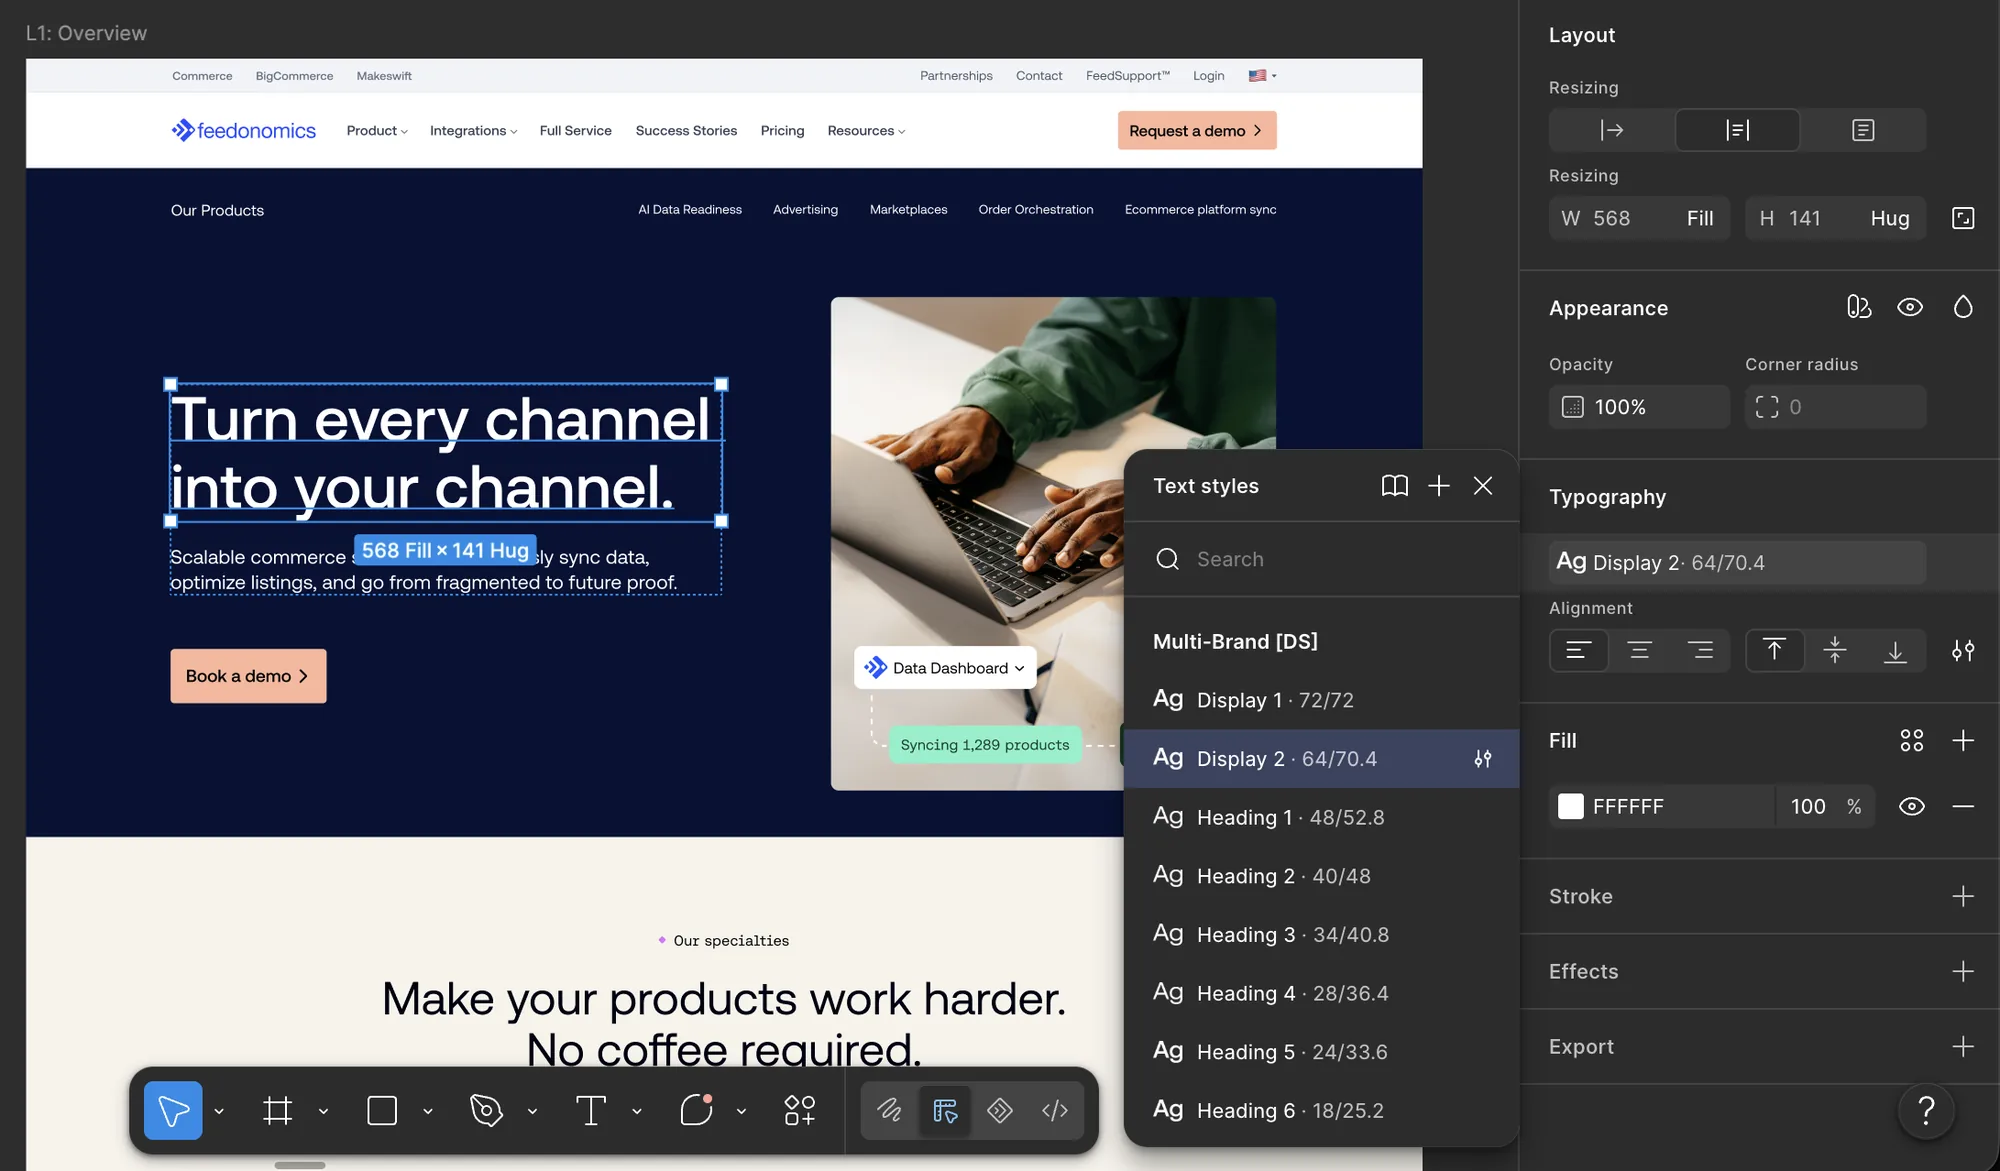Select the Text tool
Screen dimensions: 2000x1171
click(x=591, y=1110)
